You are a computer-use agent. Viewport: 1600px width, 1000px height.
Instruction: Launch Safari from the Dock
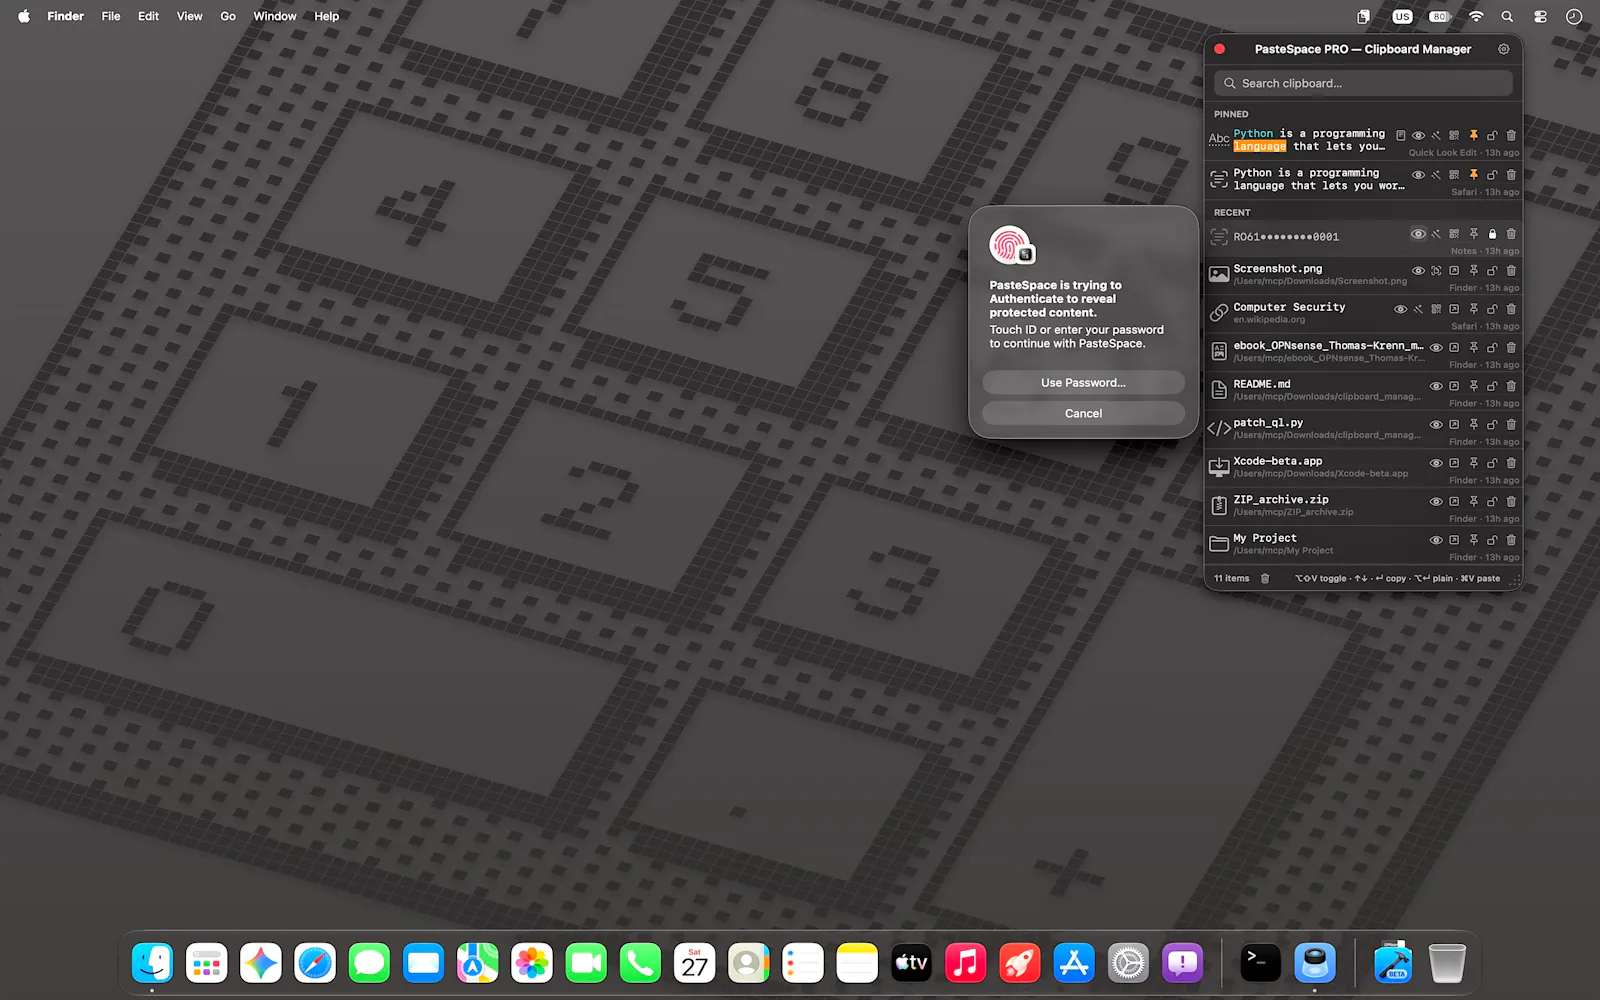pyautogui.click(x=315, y=963)
